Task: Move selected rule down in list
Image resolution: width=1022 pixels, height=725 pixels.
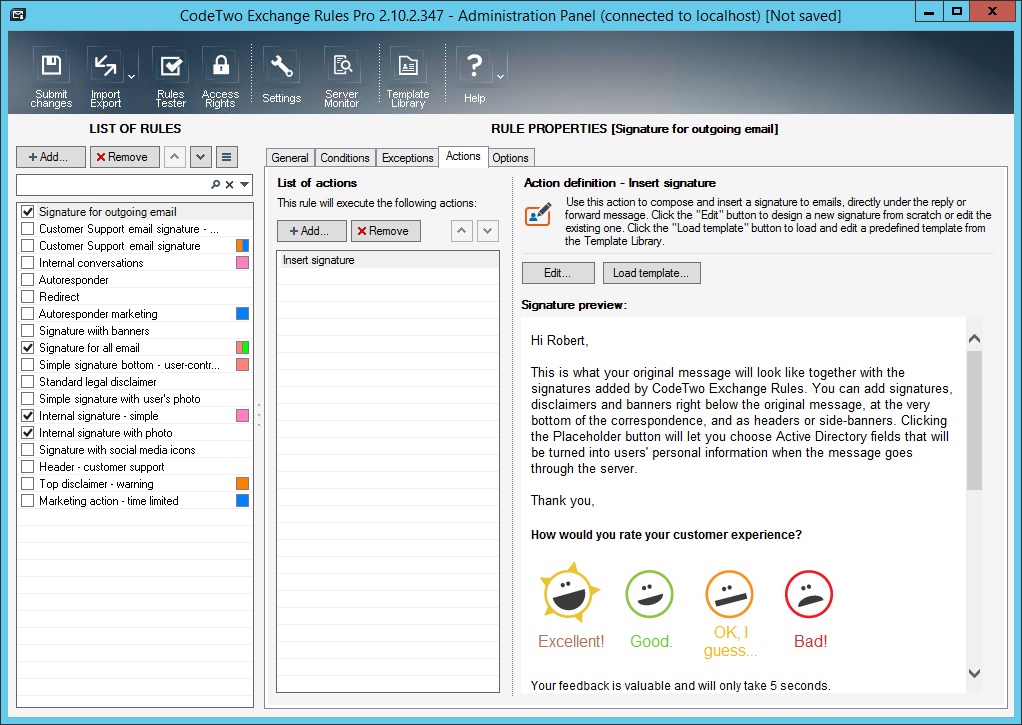Action: (x=200, y=156)
